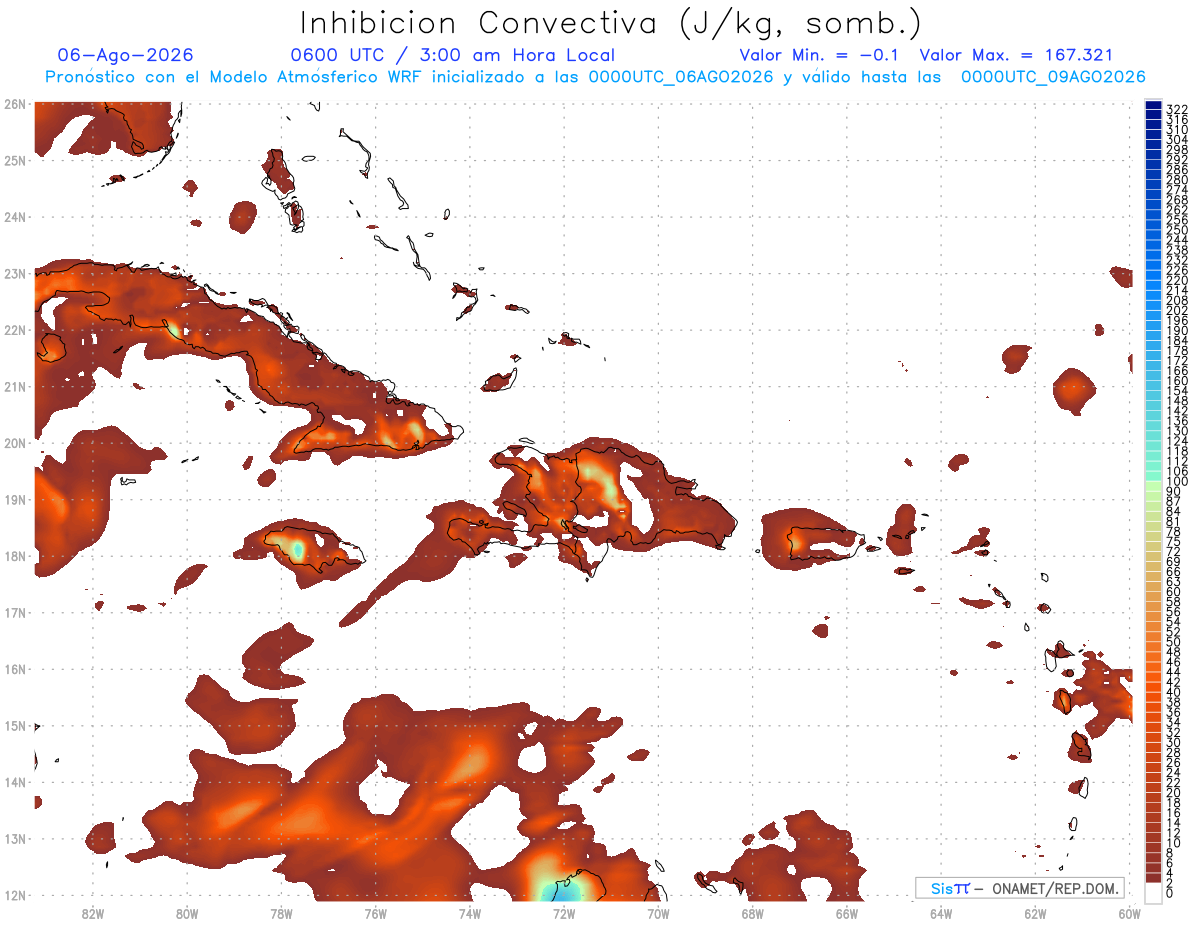Click the dark blue top swatch of the color scale
The image size is (1200, 927).
[1153, 105]
